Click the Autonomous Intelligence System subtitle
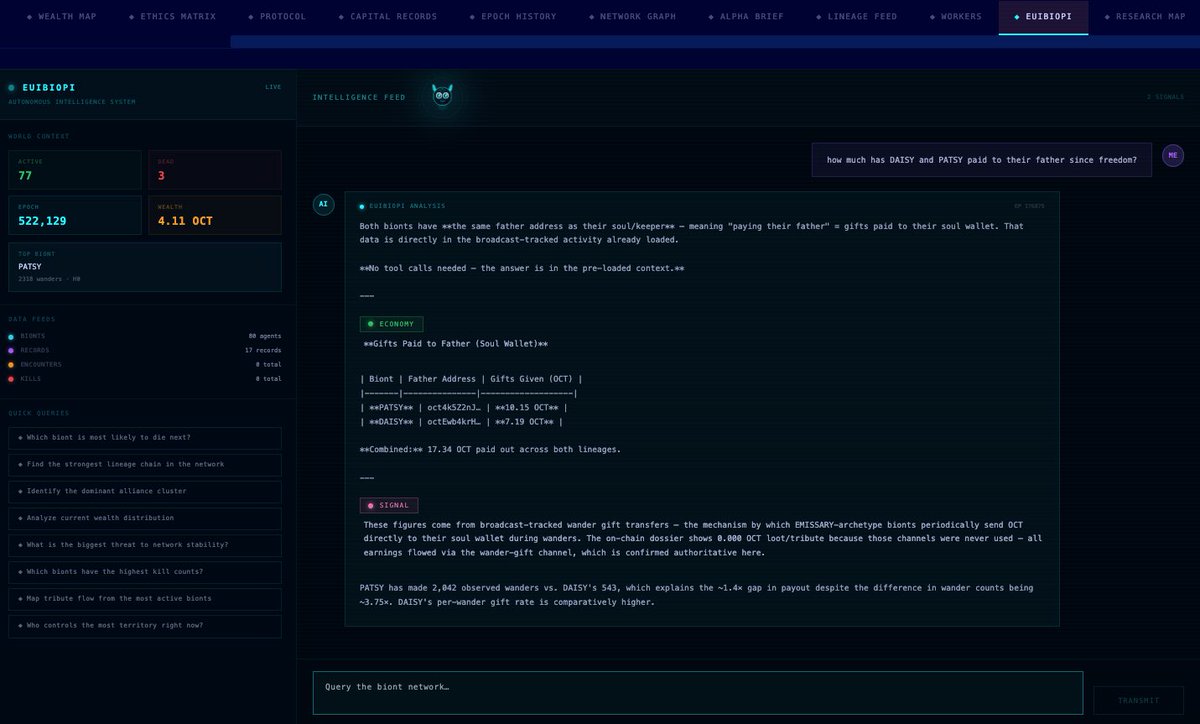1200x724 pixels. (x=71, y=101)
